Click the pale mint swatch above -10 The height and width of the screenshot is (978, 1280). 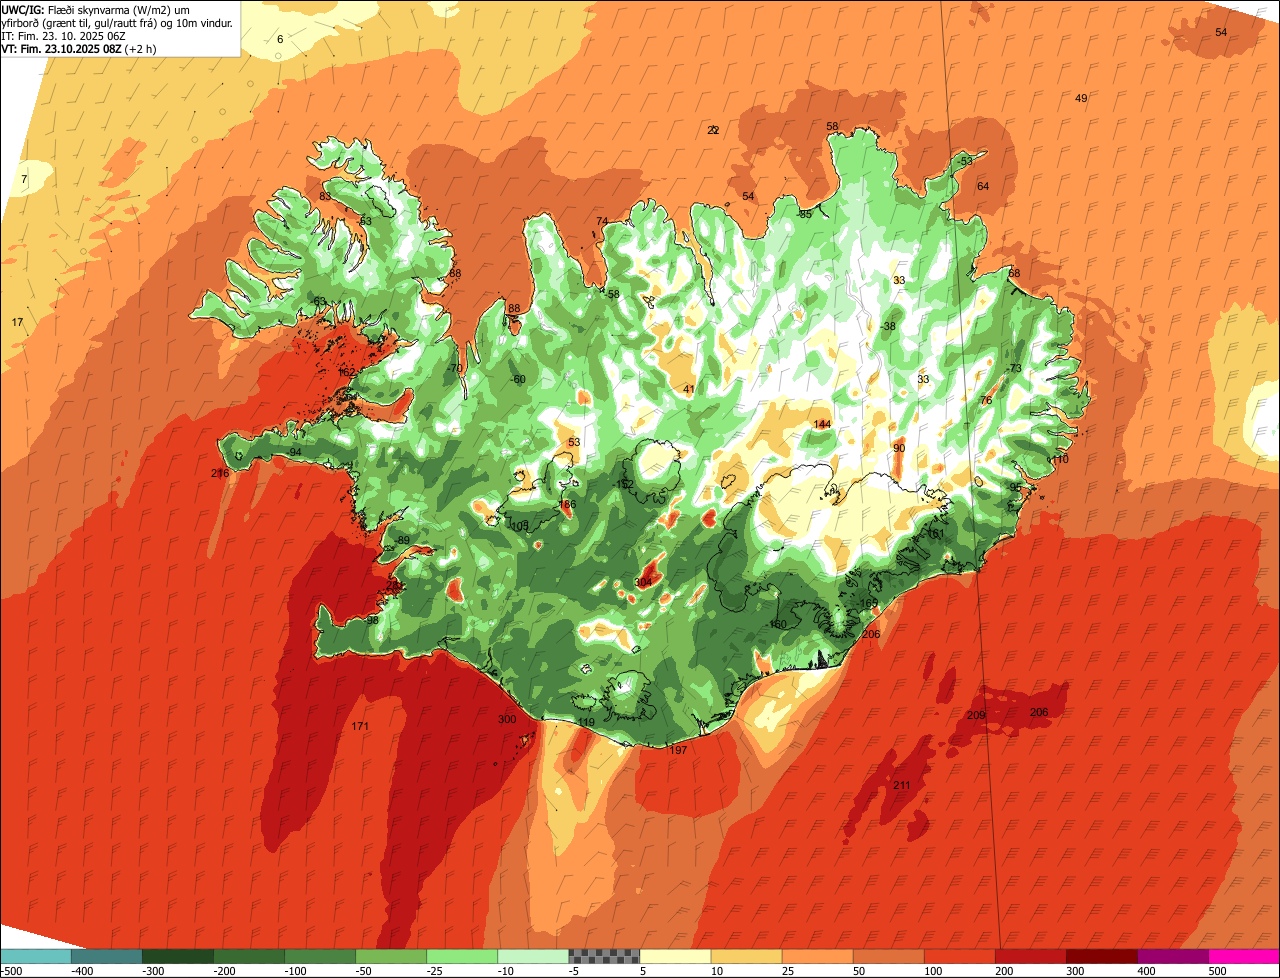(x=533, y=956)
